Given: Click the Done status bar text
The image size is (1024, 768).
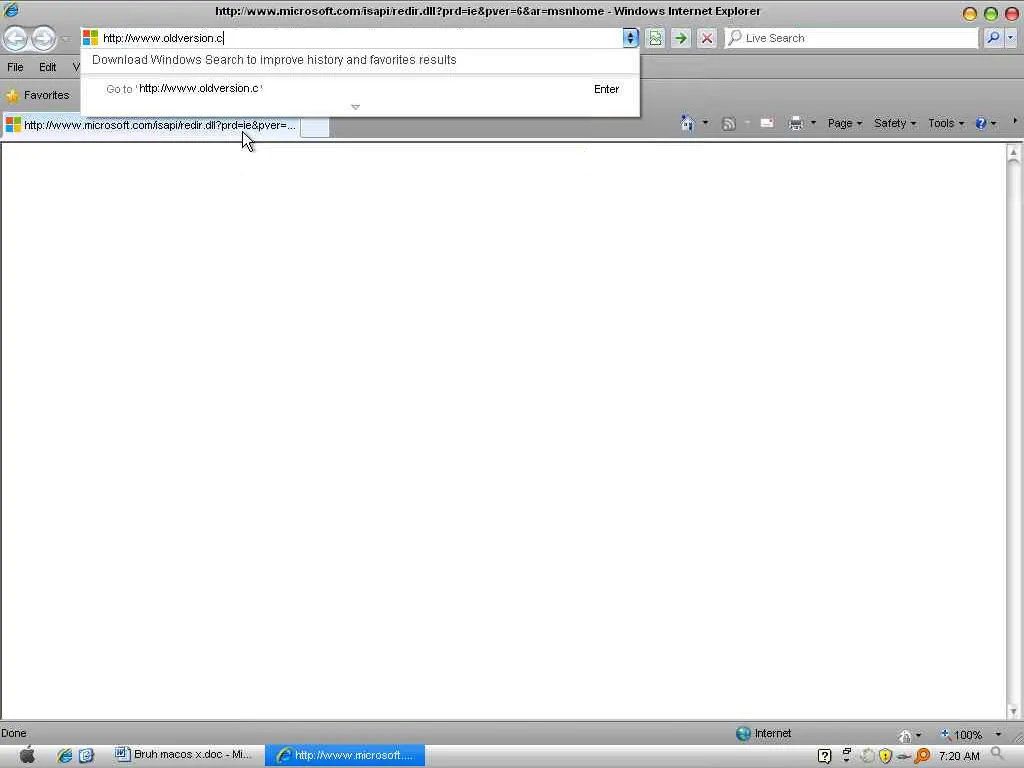Looking at the screenshot, I should 14,733.
